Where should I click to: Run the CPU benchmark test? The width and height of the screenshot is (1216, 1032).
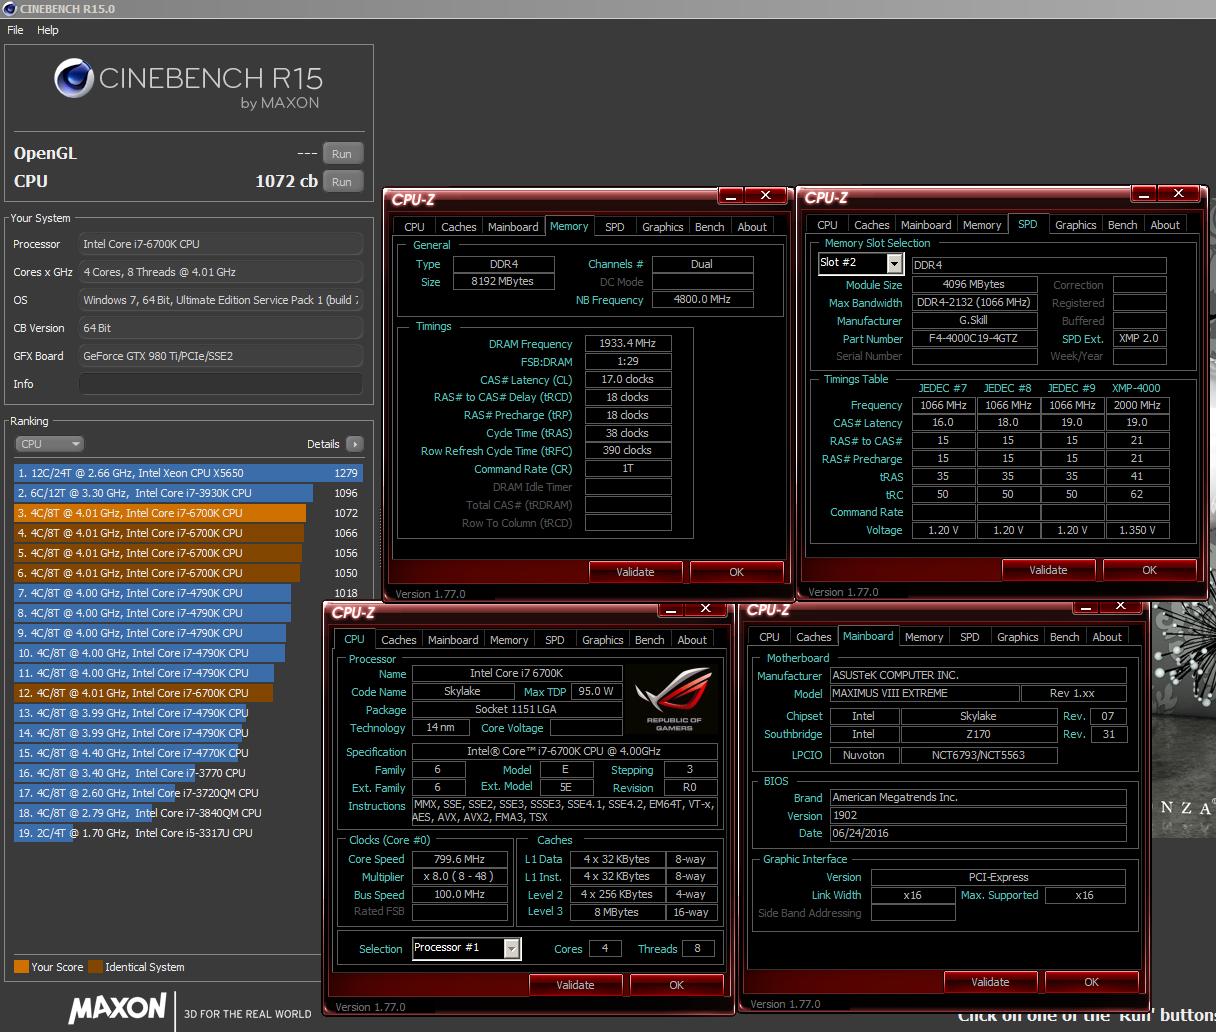[x=342, y=182]
